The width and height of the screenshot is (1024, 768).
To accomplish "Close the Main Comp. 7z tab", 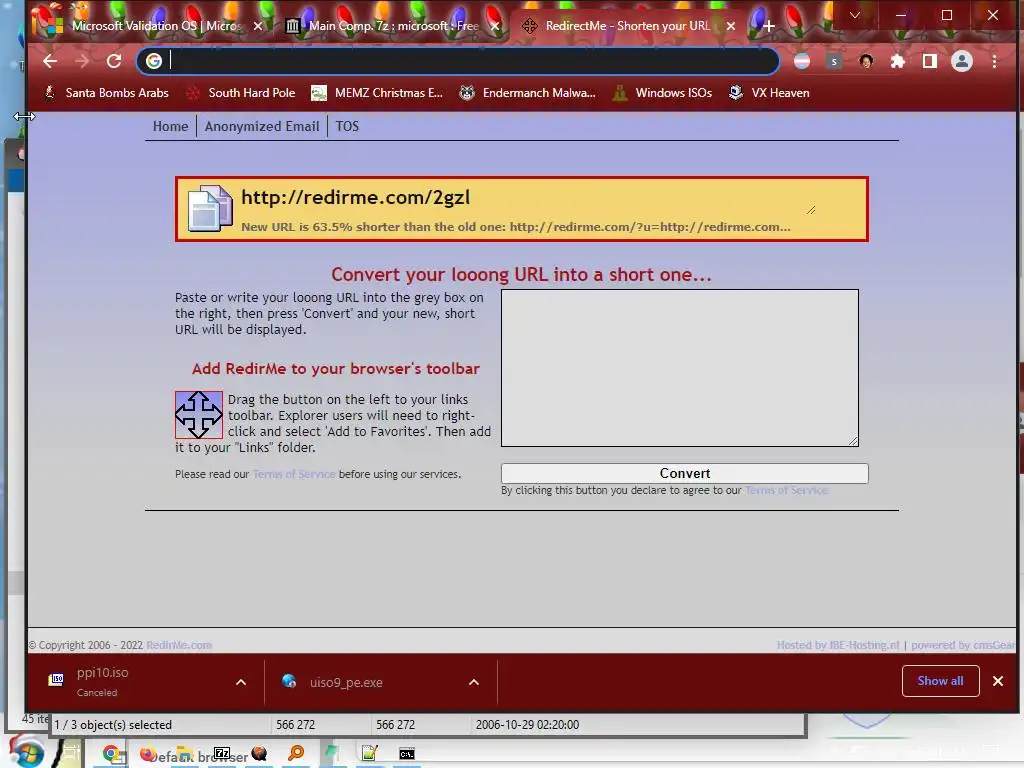I will (x=495, y=26).
